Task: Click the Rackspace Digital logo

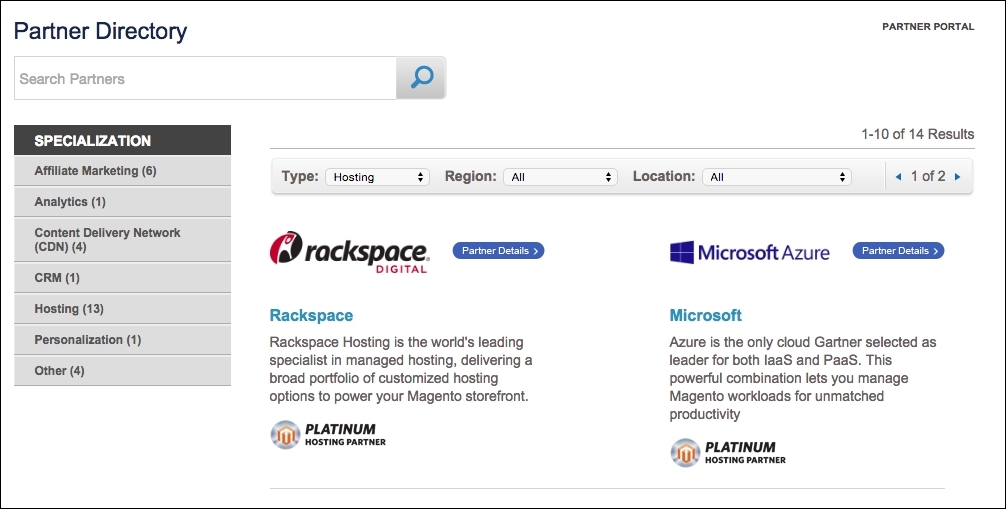Action: (350, 252)
